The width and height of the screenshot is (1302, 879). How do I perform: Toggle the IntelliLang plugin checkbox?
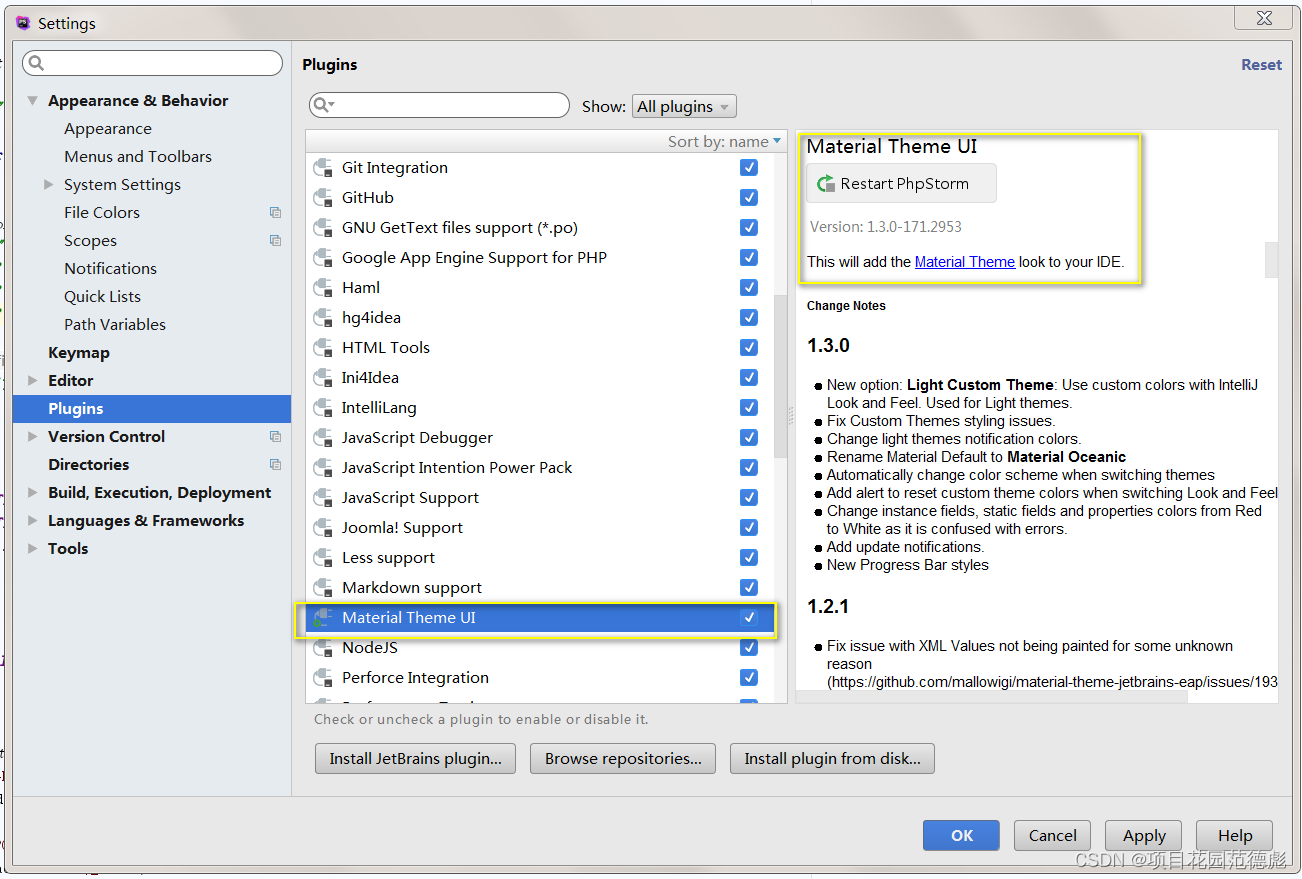coord(749,408)
